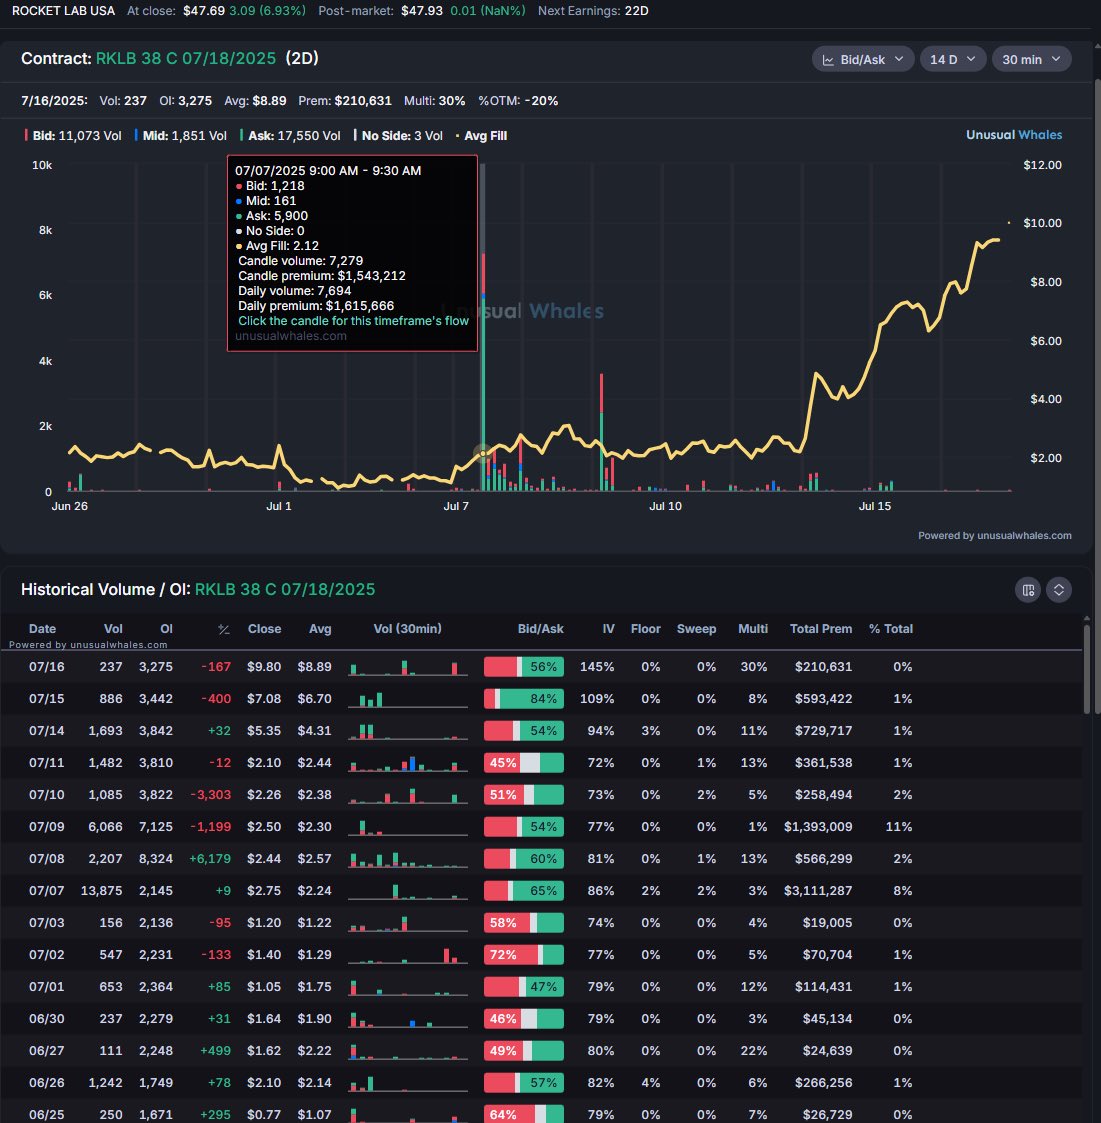The image size is (1101, 1123).
Task: Select the 06/25 date row cell
Action: (x=47, y=1115)
